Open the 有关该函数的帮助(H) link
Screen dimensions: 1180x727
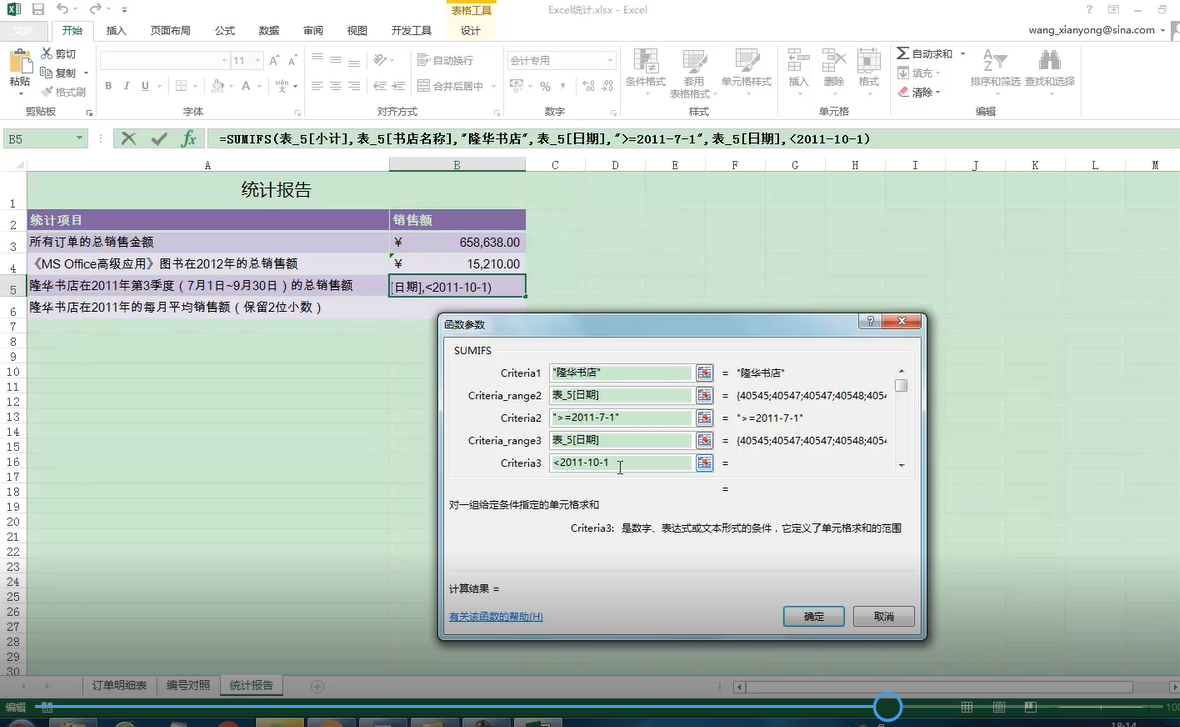[496, 617]
